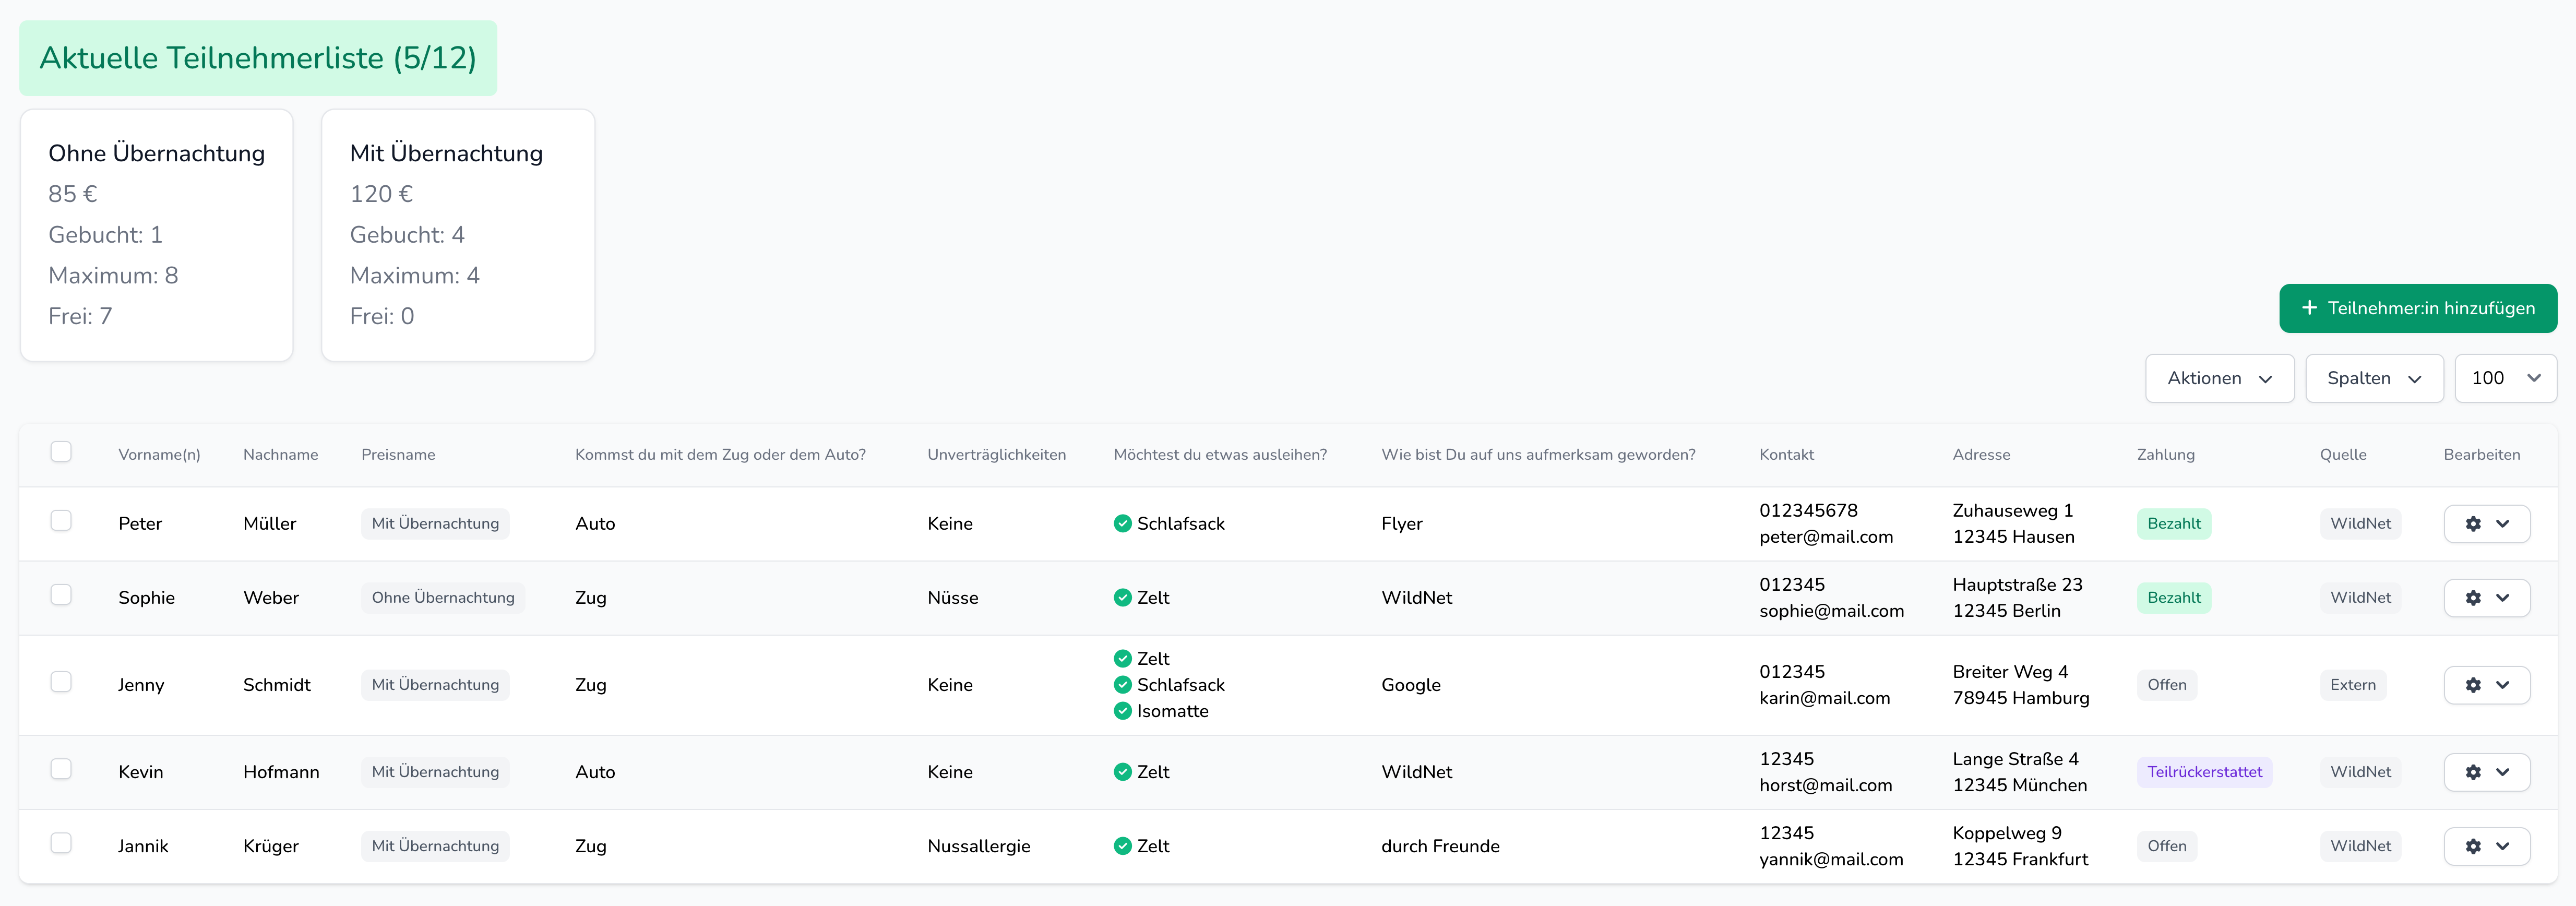
Task: Click the Teilnehmer:in hinzufügen button
Action: click(x=2418, y=308)
